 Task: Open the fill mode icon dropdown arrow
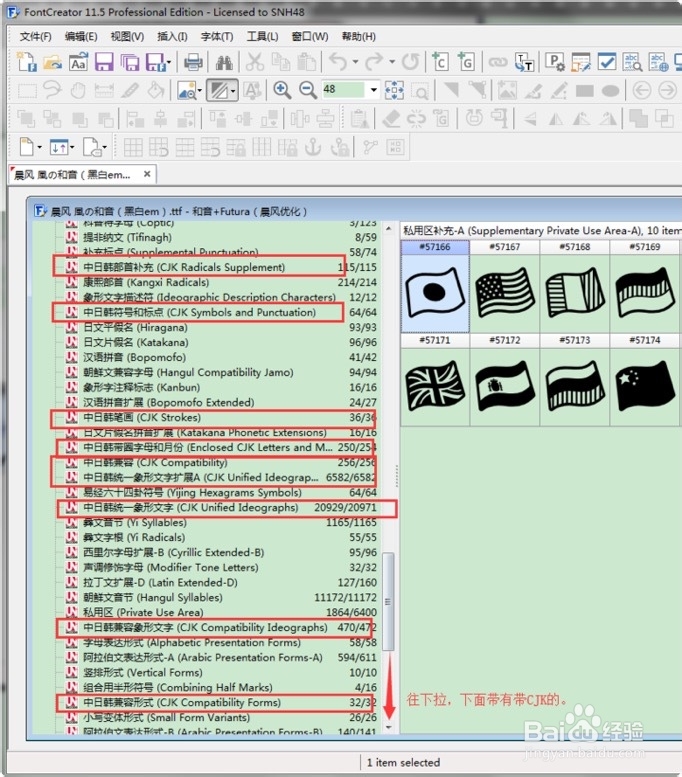coord(232,90)
